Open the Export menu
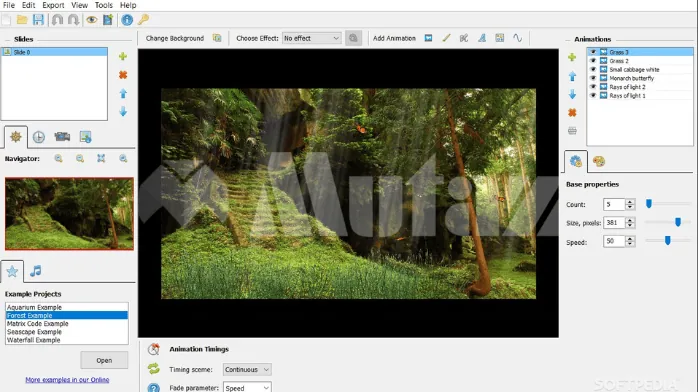 (x=53, y=5)
